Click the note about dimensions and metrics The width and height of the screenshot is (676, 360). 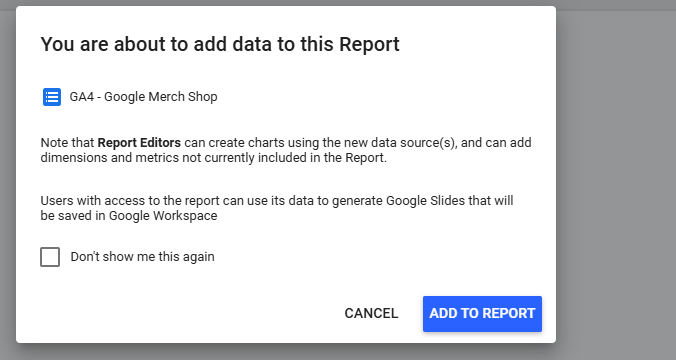(286, 150)
